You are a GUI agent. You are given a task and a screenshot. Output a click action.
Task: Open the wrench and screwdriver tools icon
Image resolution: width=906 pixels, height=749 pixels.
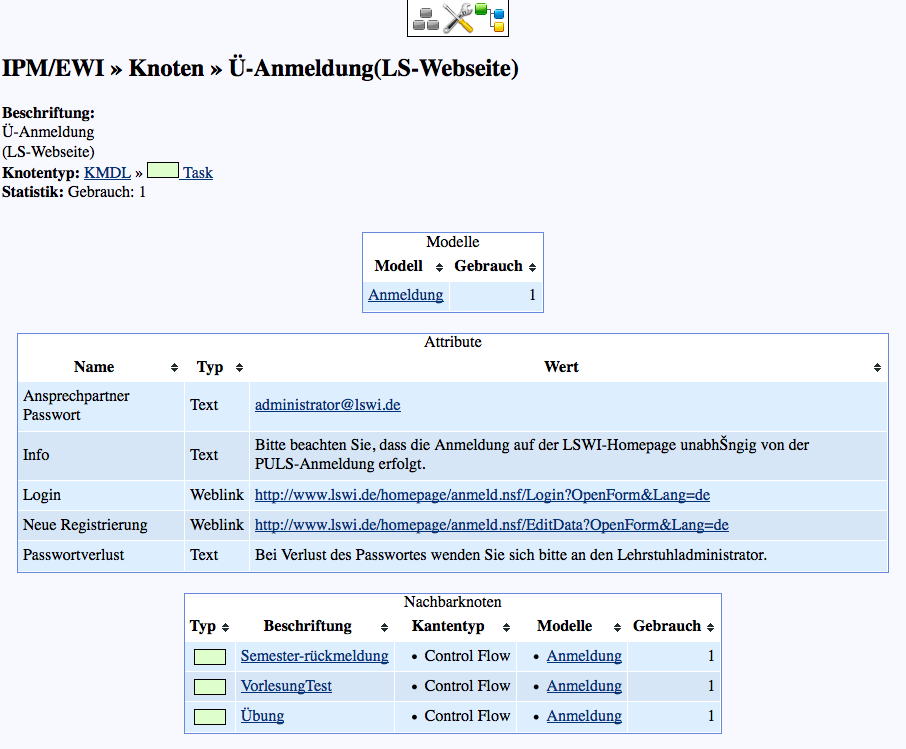point(458,18)
